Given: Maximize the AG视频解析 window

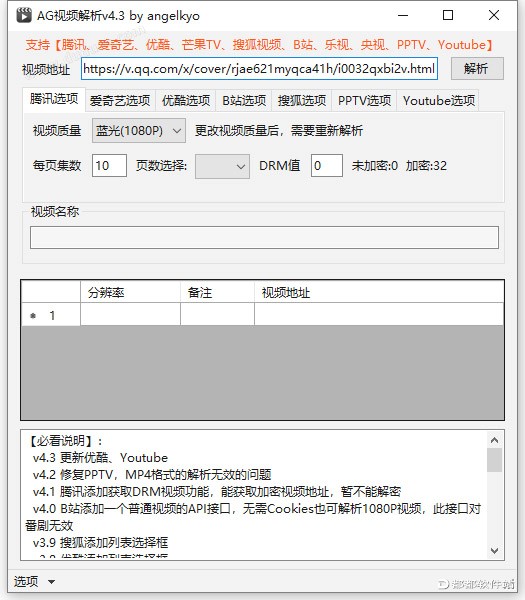Looking at the screenshot, I should (x=448, y=16).
